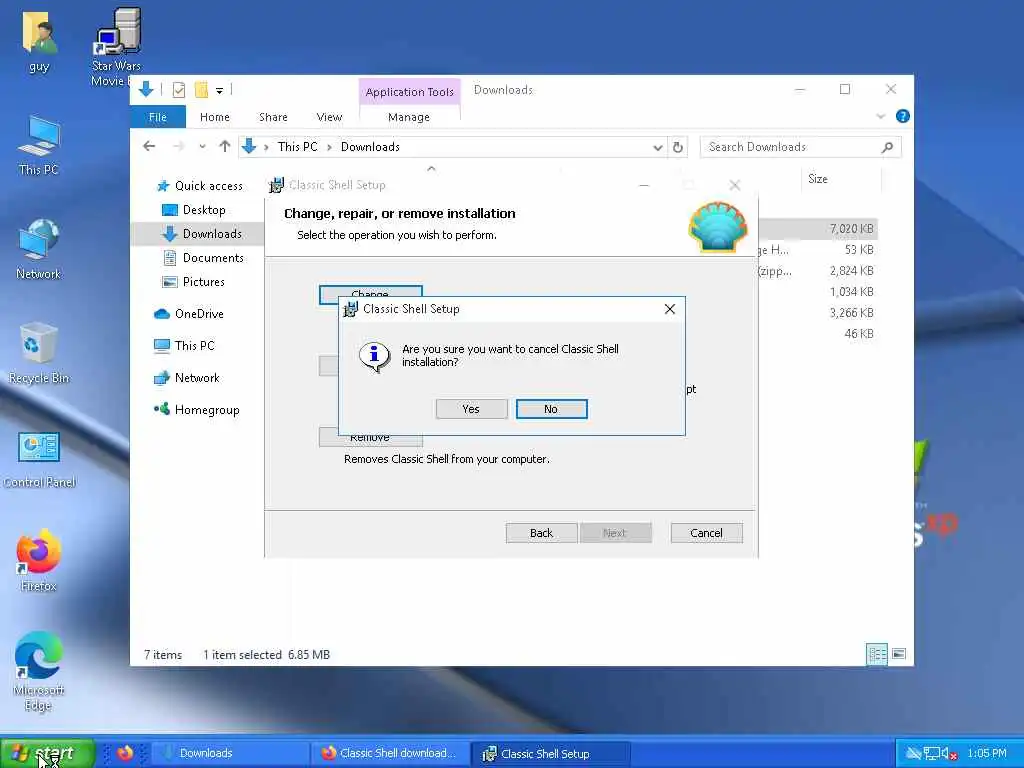Select the file row sized 7,020 KB
This screenshot has width=1024, height=768.
click(818, 229)
